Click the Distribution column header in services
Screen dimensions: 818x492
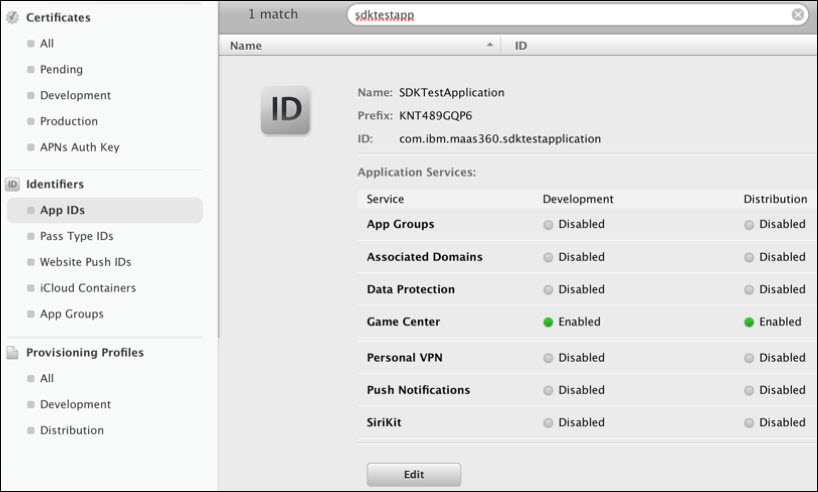coord(775,199)
